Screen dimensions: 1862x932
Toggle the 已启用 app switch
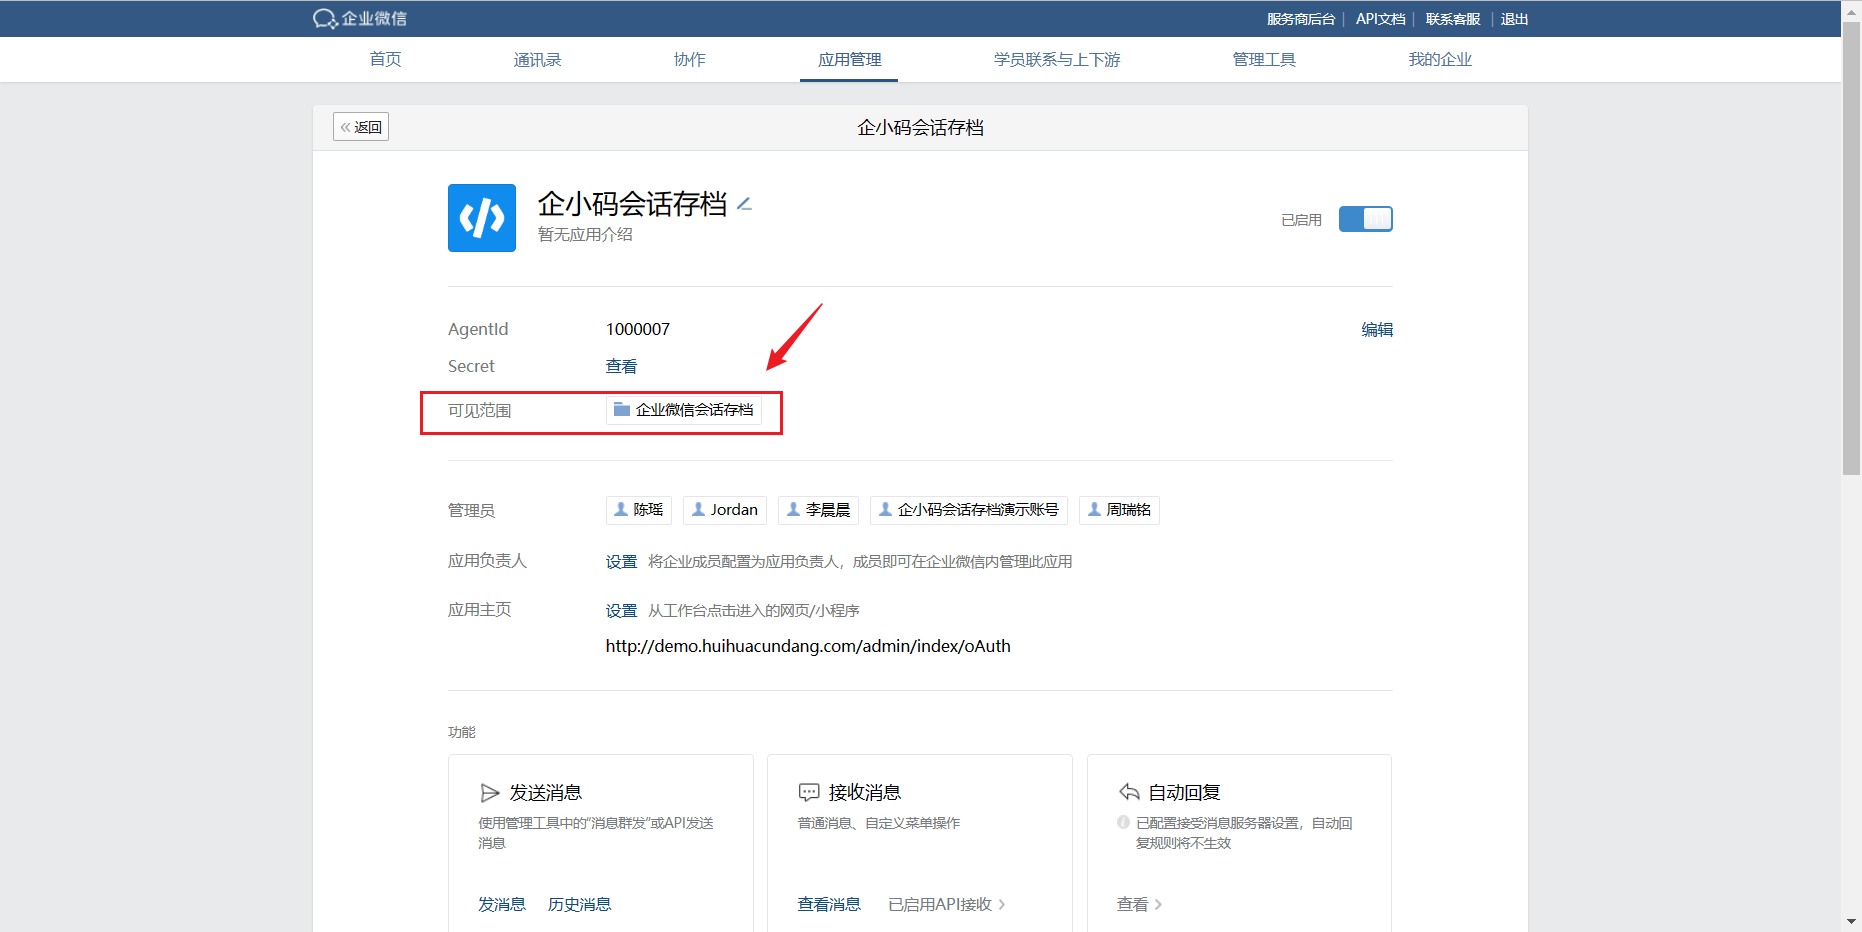(x=1366, y=219)
